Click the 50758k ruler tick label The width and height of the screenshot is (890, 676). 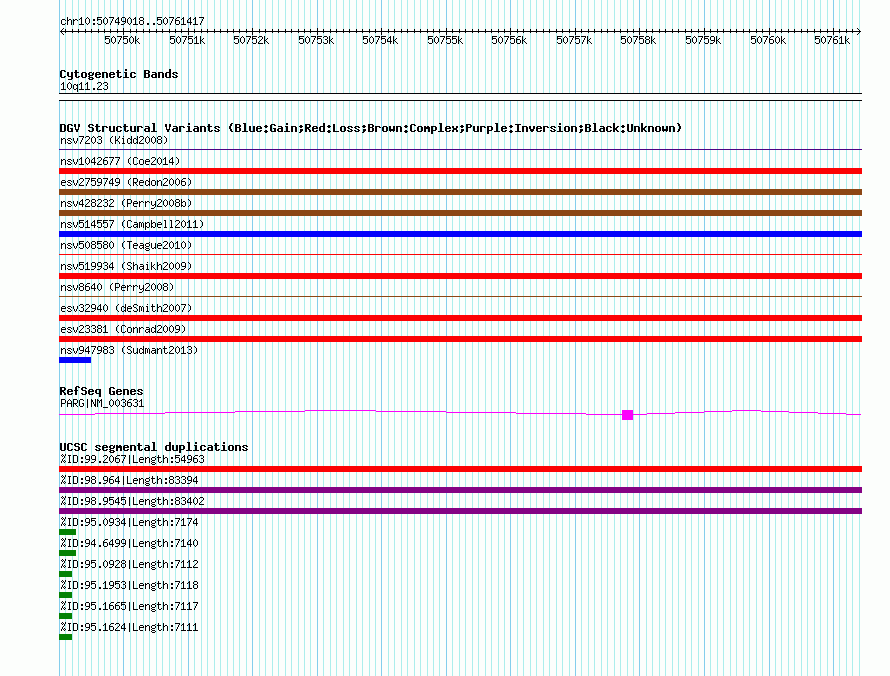click(x=638, y=40)
